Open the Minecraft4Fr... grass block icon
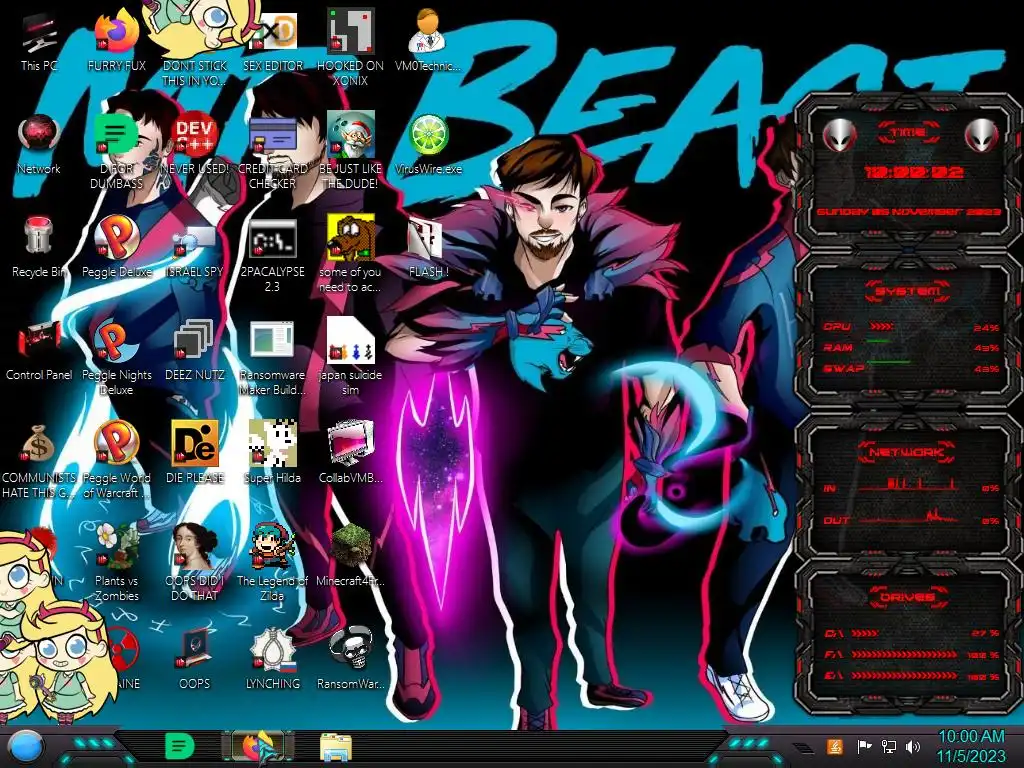 (351, 555)
